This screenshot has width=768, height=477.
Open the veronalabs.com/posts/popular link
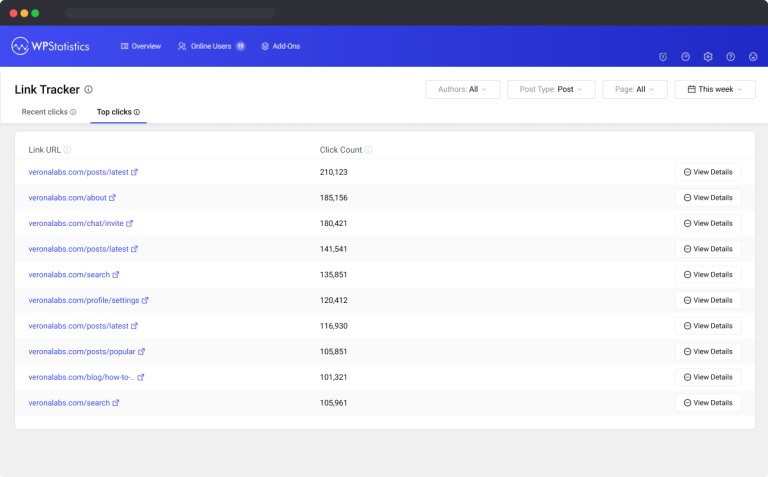pos(82,352)
